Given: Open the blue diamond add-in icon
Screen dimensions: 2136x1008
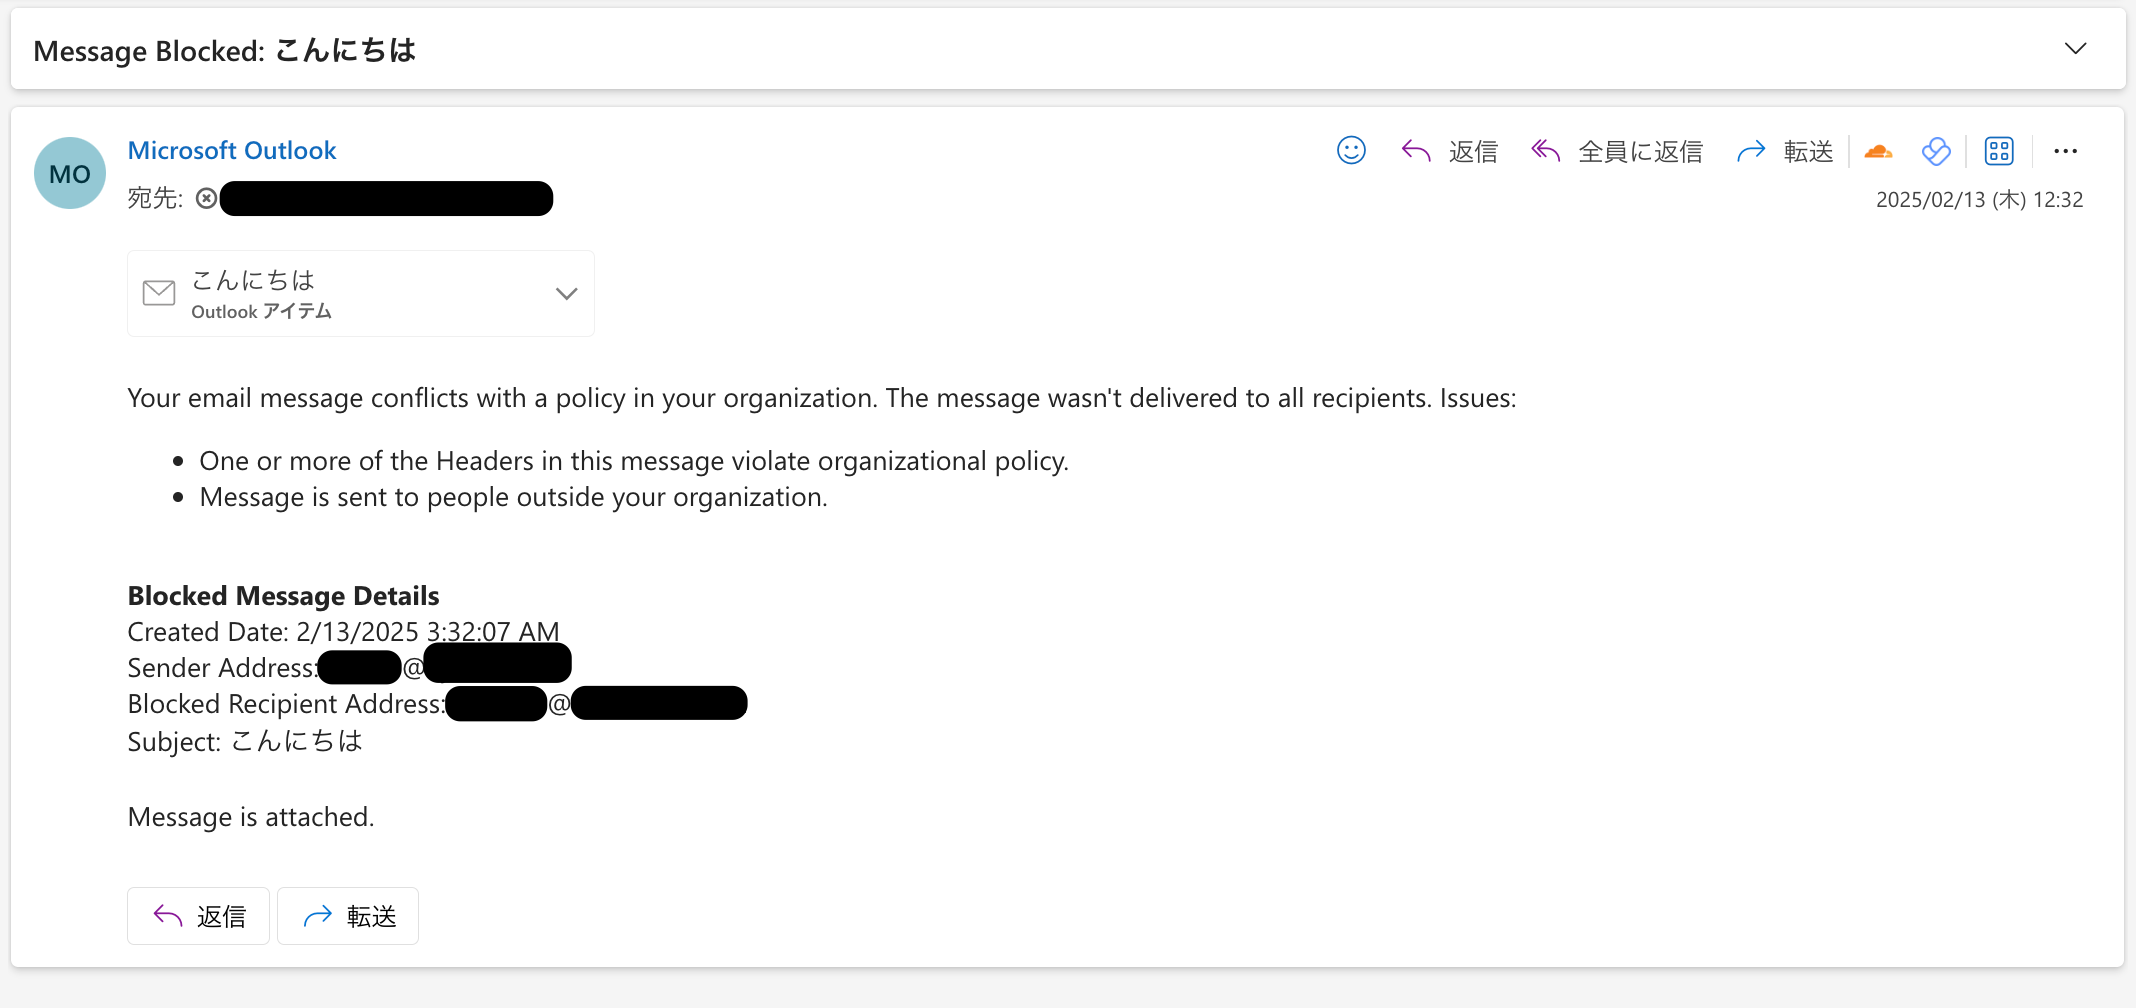Looking at the screenshot, I should (1936, 151).
